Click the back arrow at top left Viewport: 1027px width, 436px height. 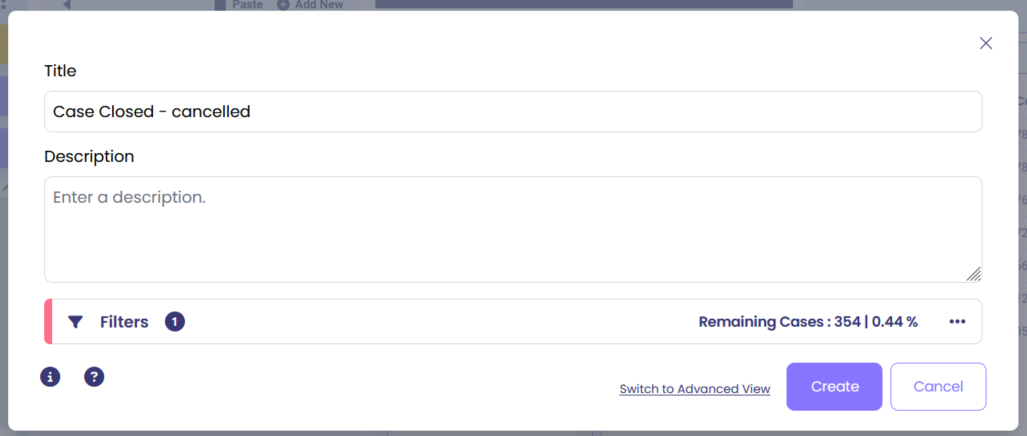pos(66,5)
